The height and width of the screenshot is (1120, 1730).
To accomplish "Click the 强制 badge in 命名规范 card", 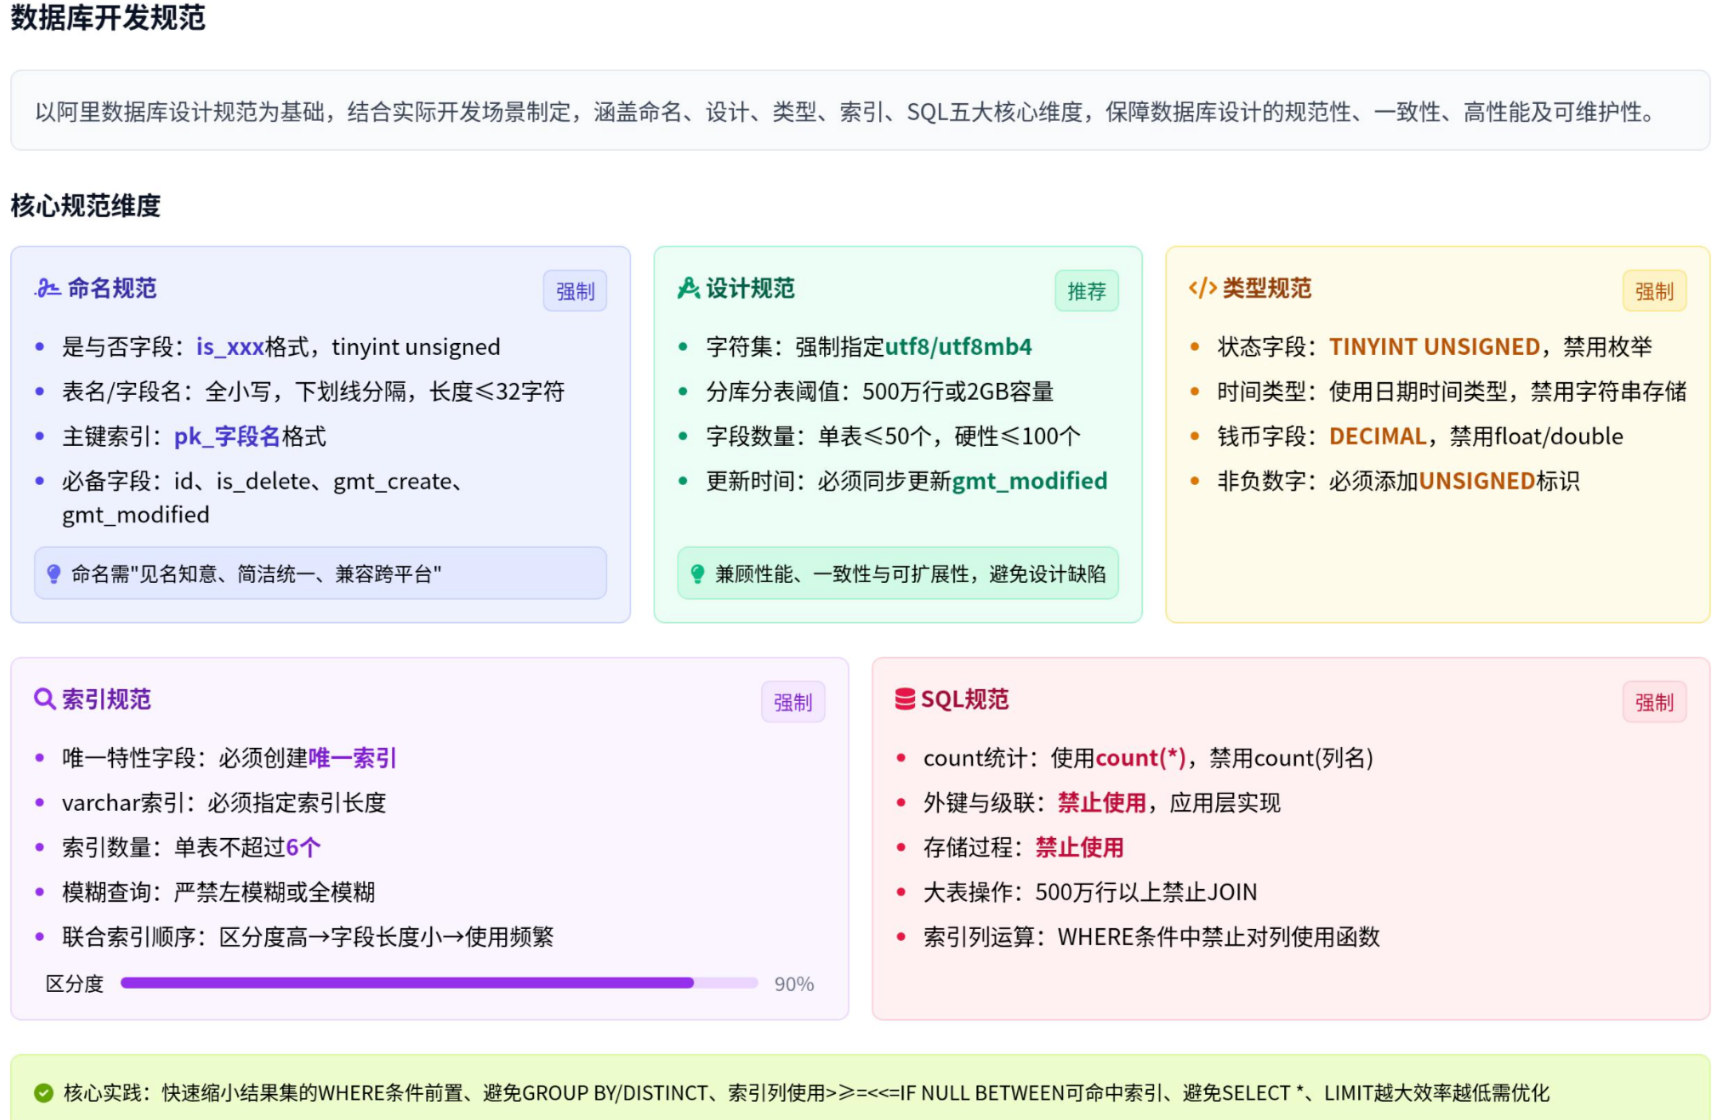I will pyautogui.click(x=575, y=291).
